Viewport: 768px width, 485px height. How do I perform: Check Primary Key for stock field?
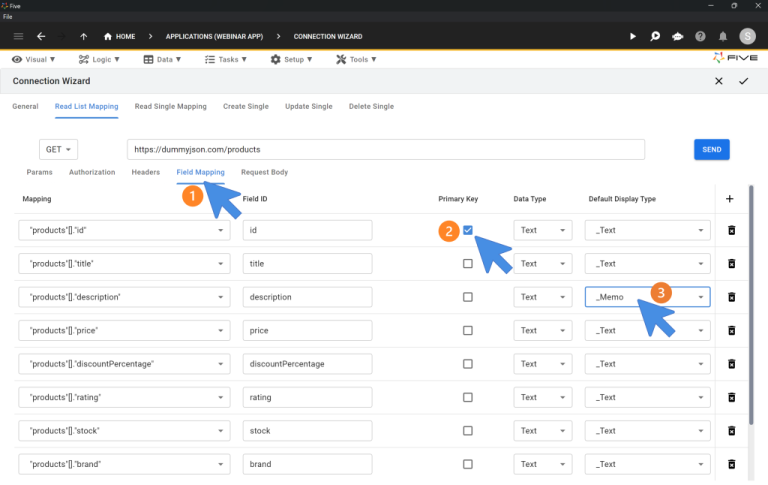[468, 431]
